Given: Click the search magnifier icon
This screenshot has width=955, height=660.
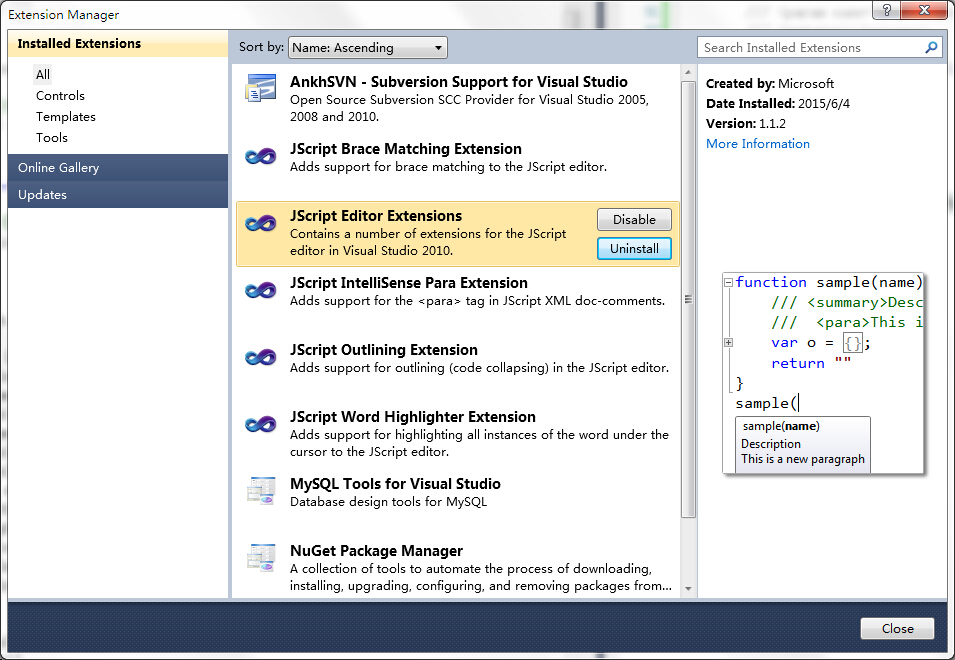Looking at the screenshot, I should [x=931, y=47].
